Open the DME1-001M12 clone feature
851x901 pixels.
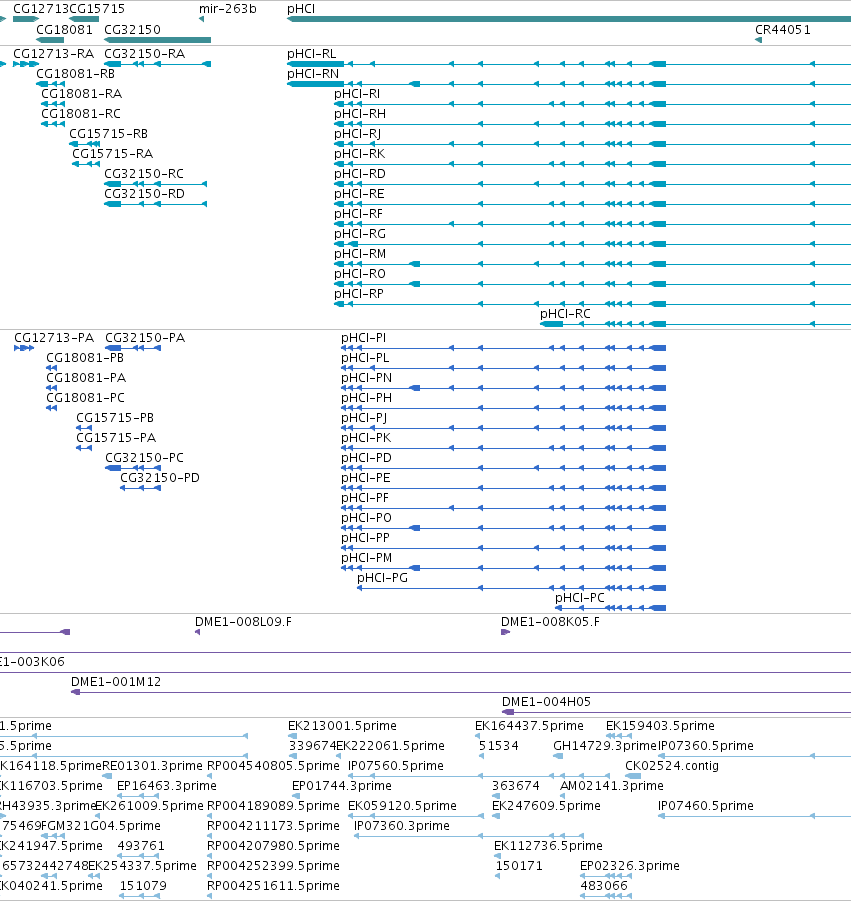(x=116, y=682)
